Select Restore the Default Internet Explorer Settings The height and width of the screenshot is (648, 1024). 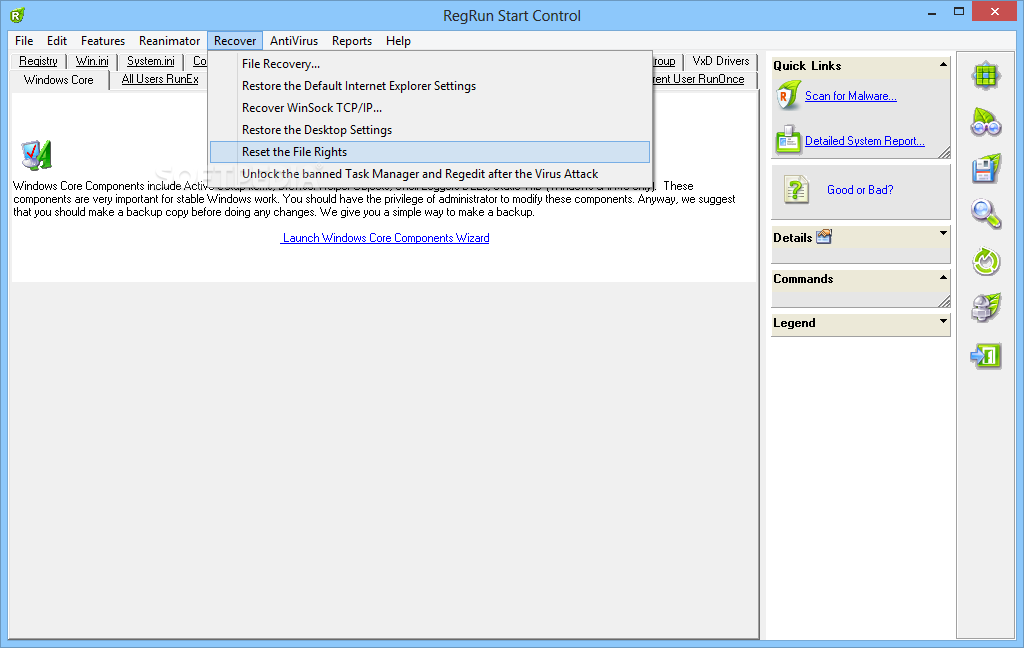tap(430, 86)
